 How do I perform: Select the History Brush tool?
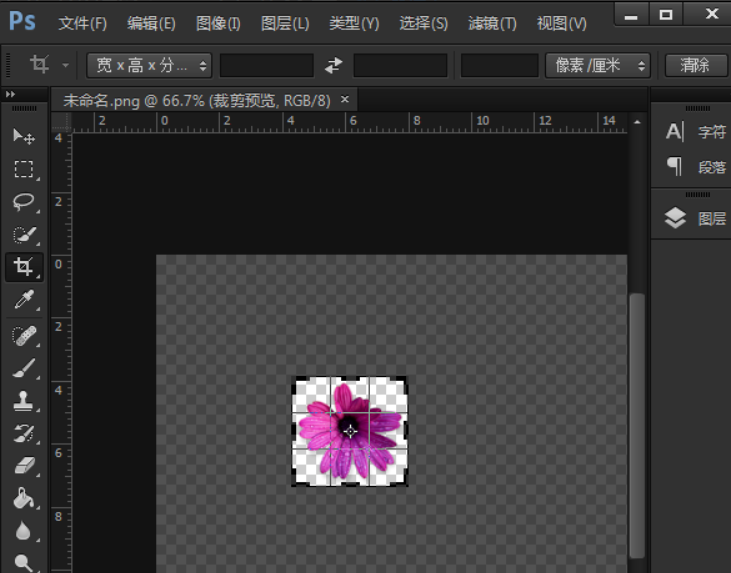pos(24,433)
